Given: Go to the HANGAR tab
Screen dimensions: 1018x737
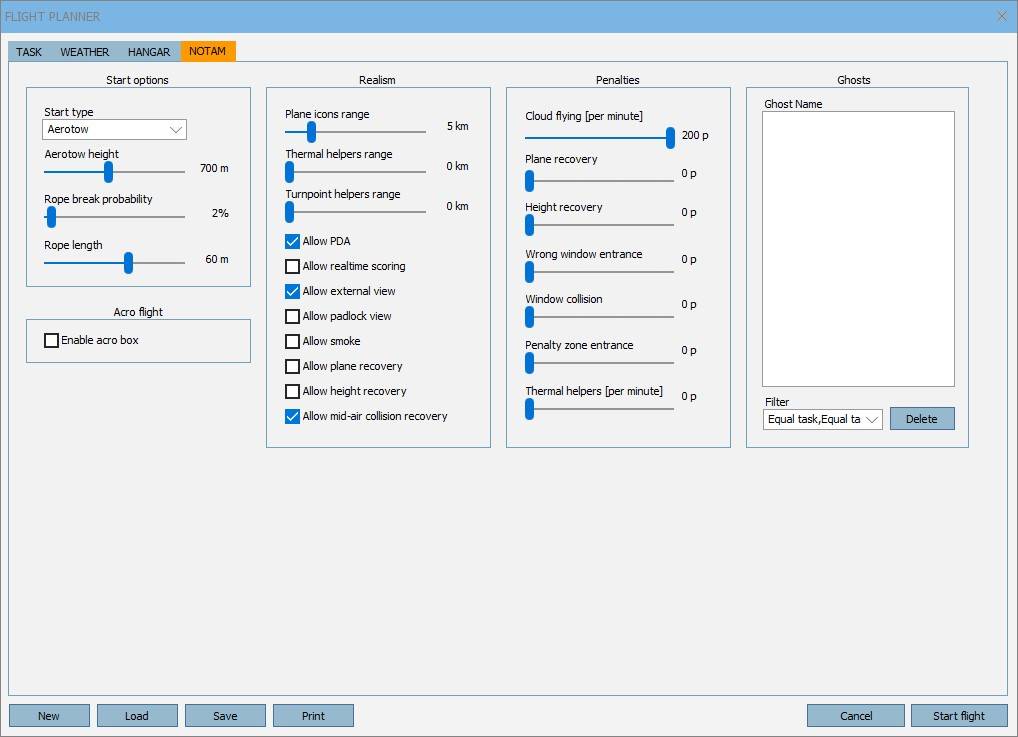Looking at the screenshot, I should pos(149,52).
